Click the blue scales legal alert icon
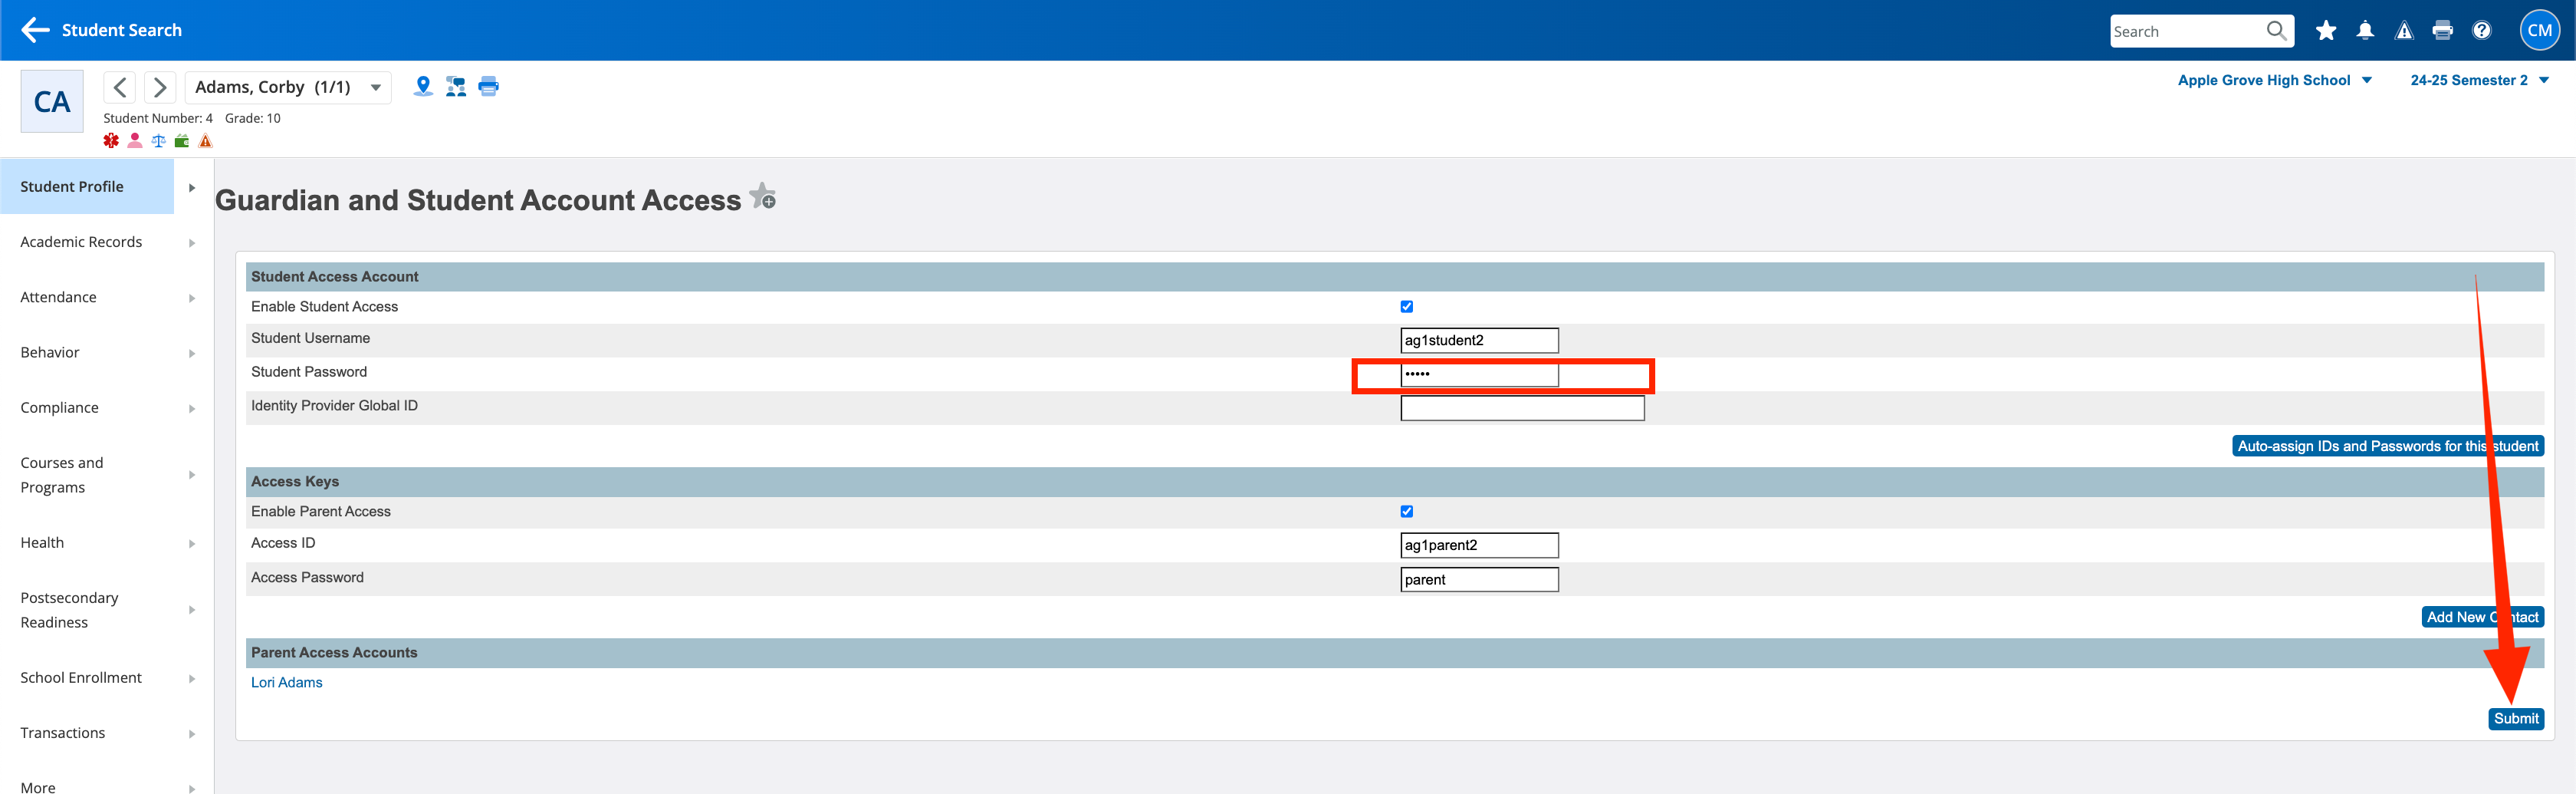The width and height of the screenshot is (2576, 794). 158,141
